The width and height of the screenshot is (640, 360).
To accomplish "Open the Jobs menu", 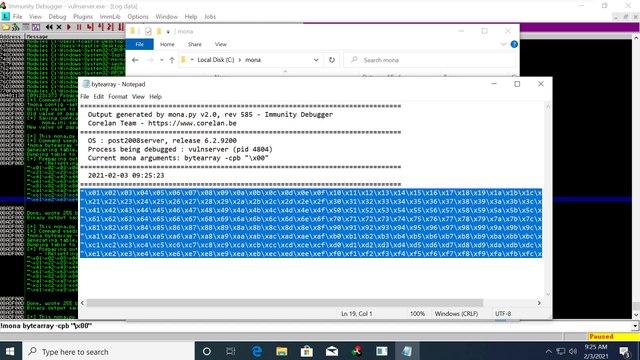I will click(x=210, y=17).
